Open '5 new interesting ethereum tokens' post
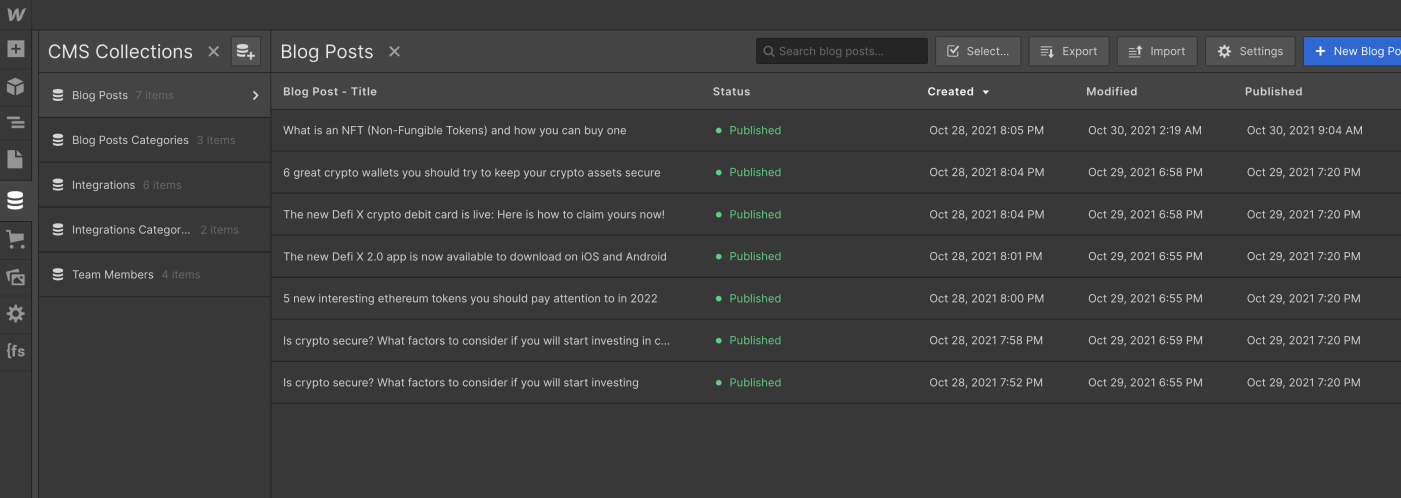Image resolution: width=1401 pixels, height=498 pixels. pos(470,298)
